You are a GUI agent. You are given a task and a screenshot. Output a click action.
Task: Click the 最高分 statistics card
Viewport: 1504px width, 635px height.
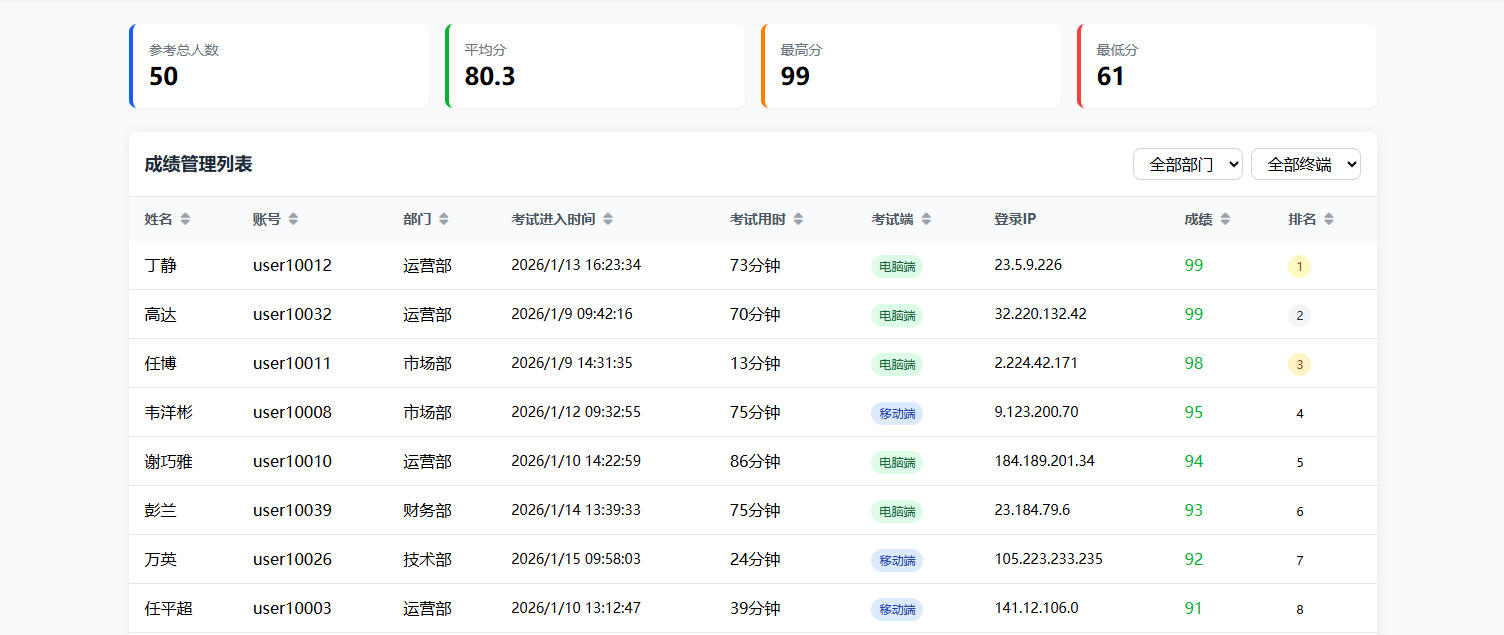pos(911,66)
